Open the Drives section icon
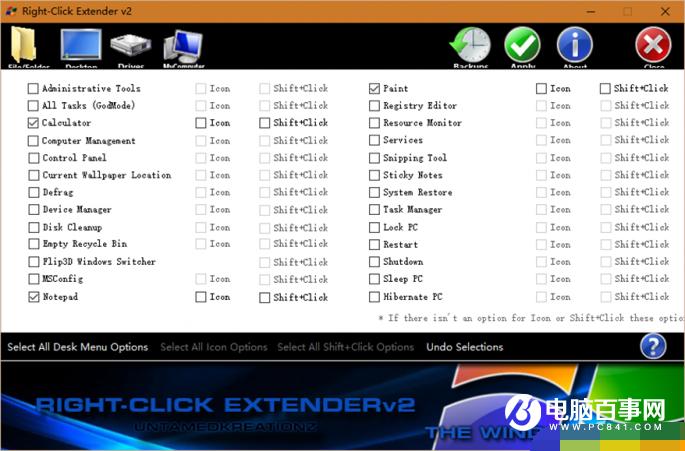The image size is (685, 451). pos(131,45)
